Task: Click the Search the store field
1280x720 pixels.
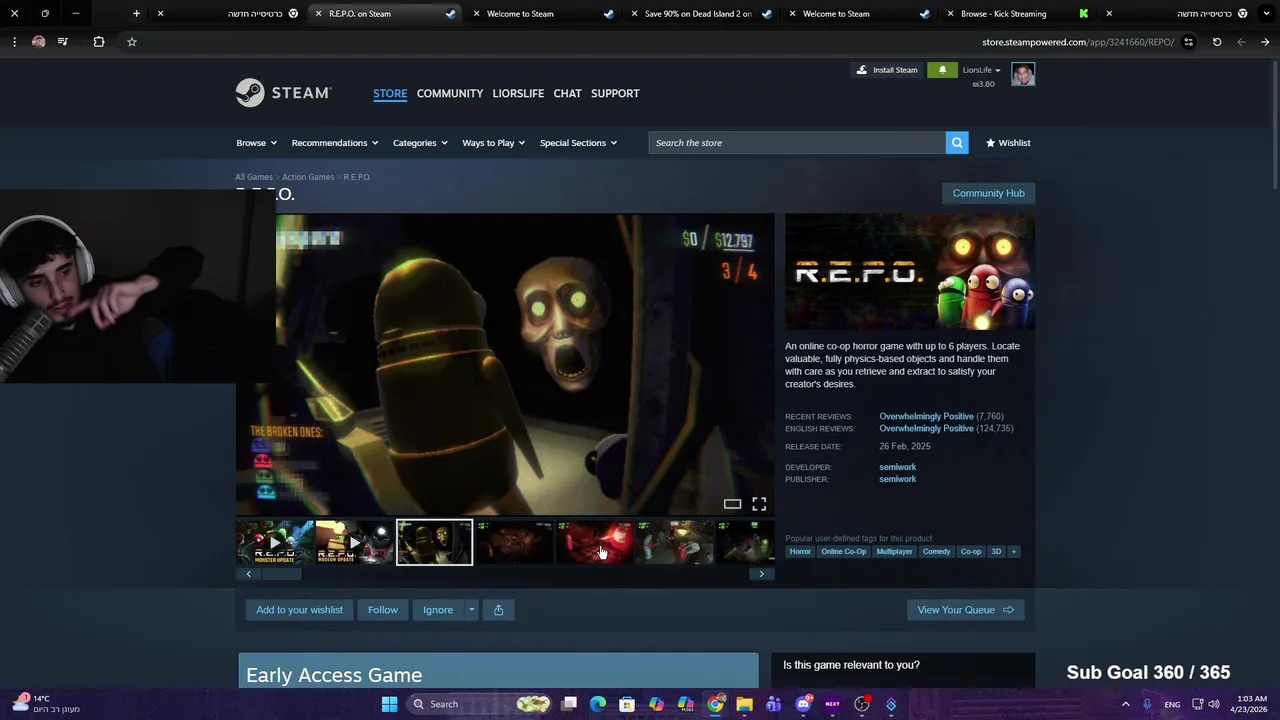Action: [797, 143]
